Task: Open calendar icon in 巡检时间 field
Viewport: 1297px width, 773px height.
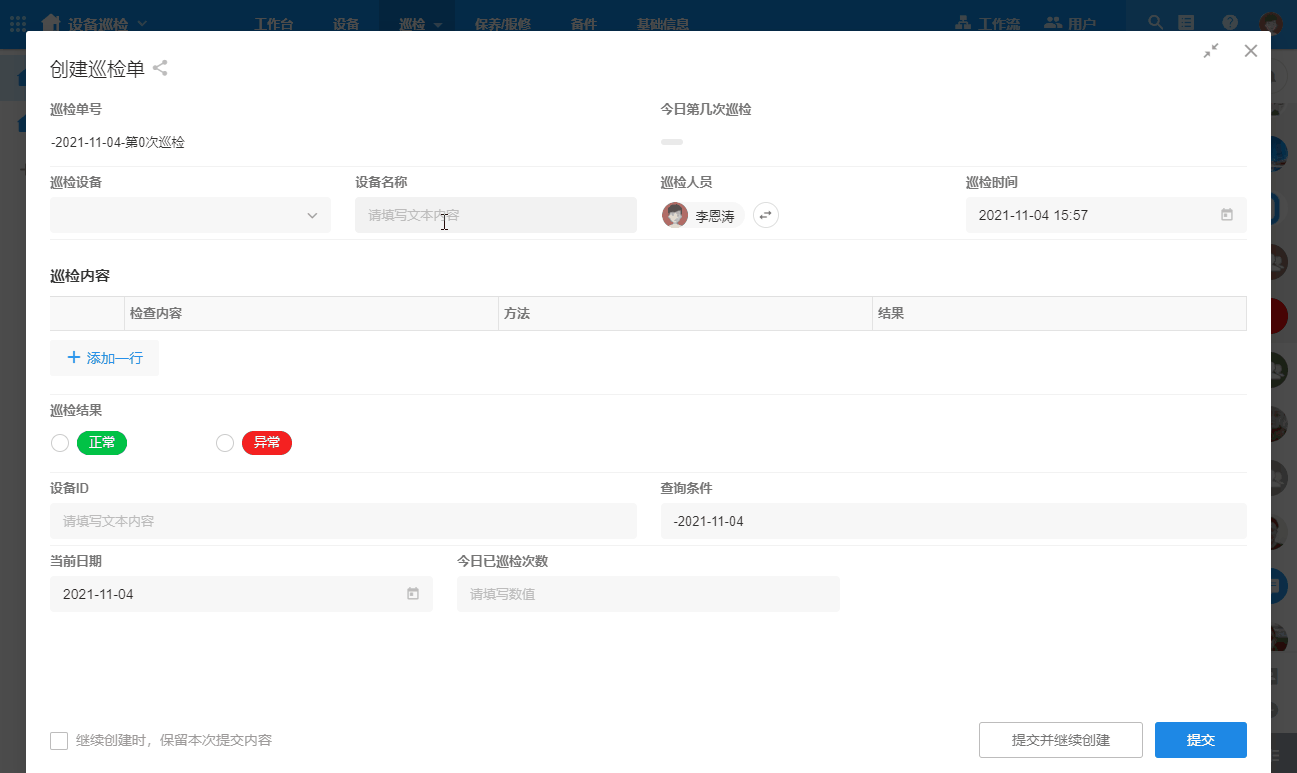Action: pyautogui.click(x=1227, y=215)
